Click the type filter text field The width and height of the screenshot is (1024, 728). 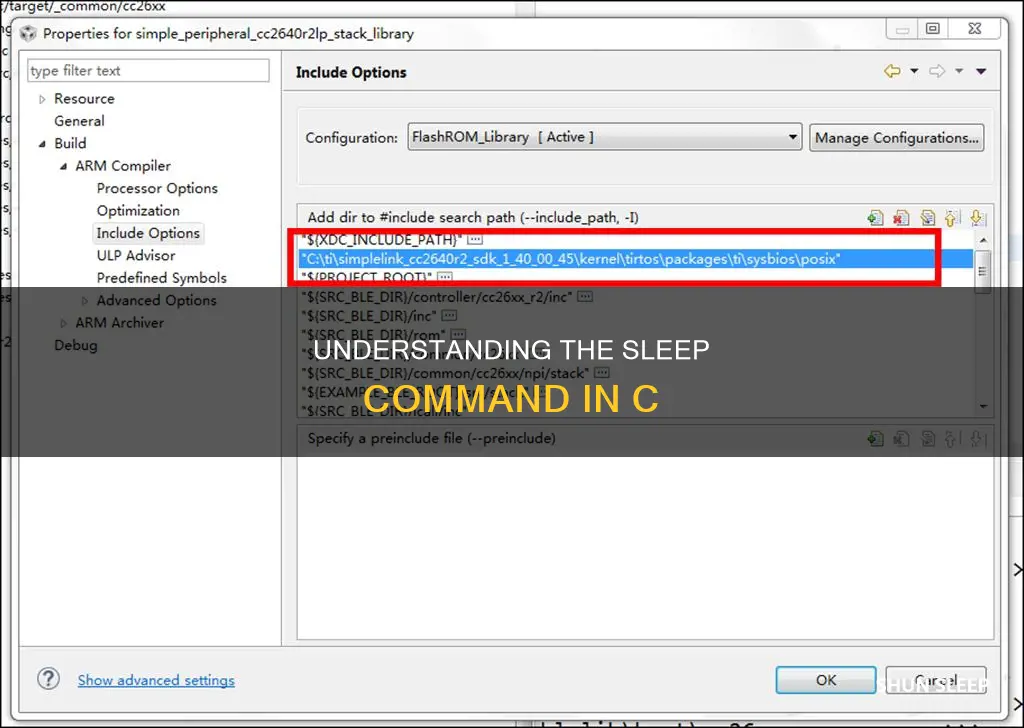(x=148, y=71)
